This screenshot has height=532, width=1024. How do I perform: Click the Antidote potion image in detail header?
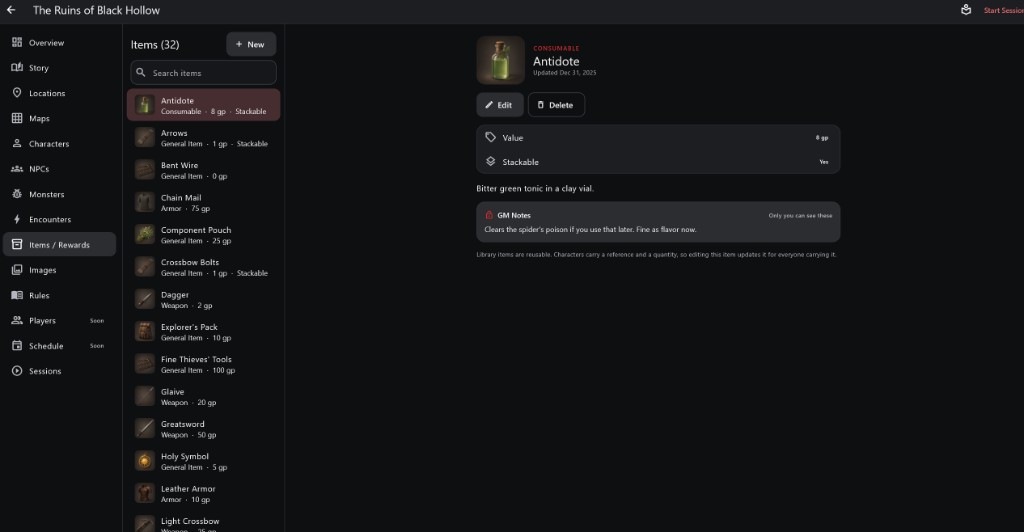(x=500, y=60)
